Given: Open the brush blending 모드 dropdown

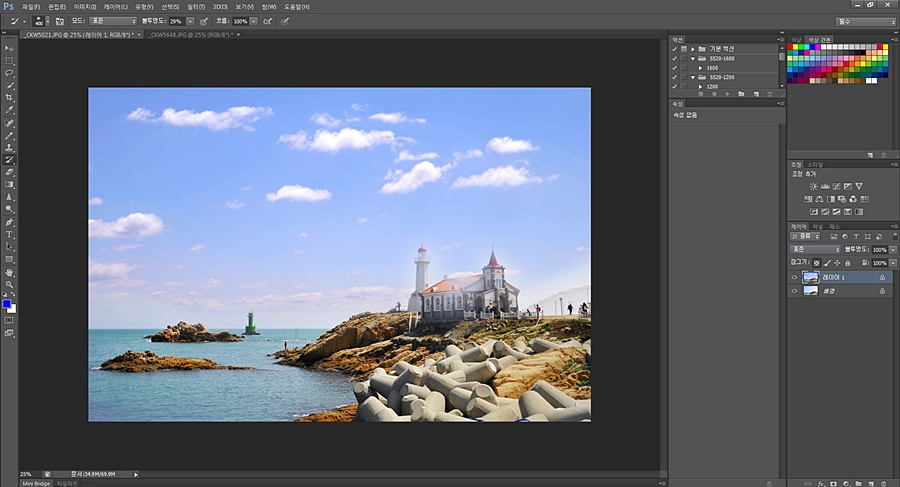Looking at the screenshot, I should coord(112,20).
